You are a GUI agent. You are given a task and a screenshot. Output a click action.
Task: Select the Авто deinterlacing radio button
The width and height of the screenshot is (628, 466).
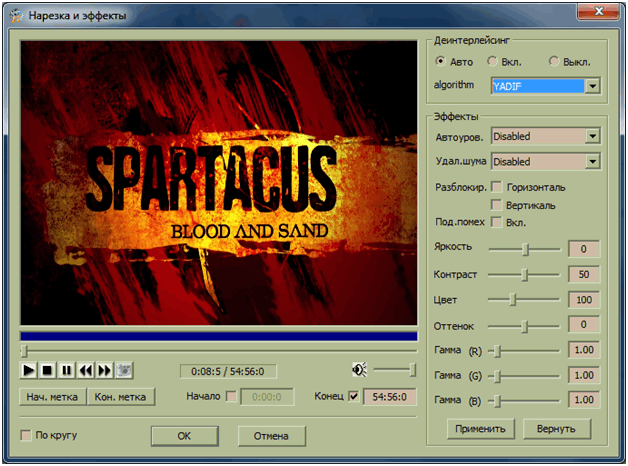coord(441,61)
